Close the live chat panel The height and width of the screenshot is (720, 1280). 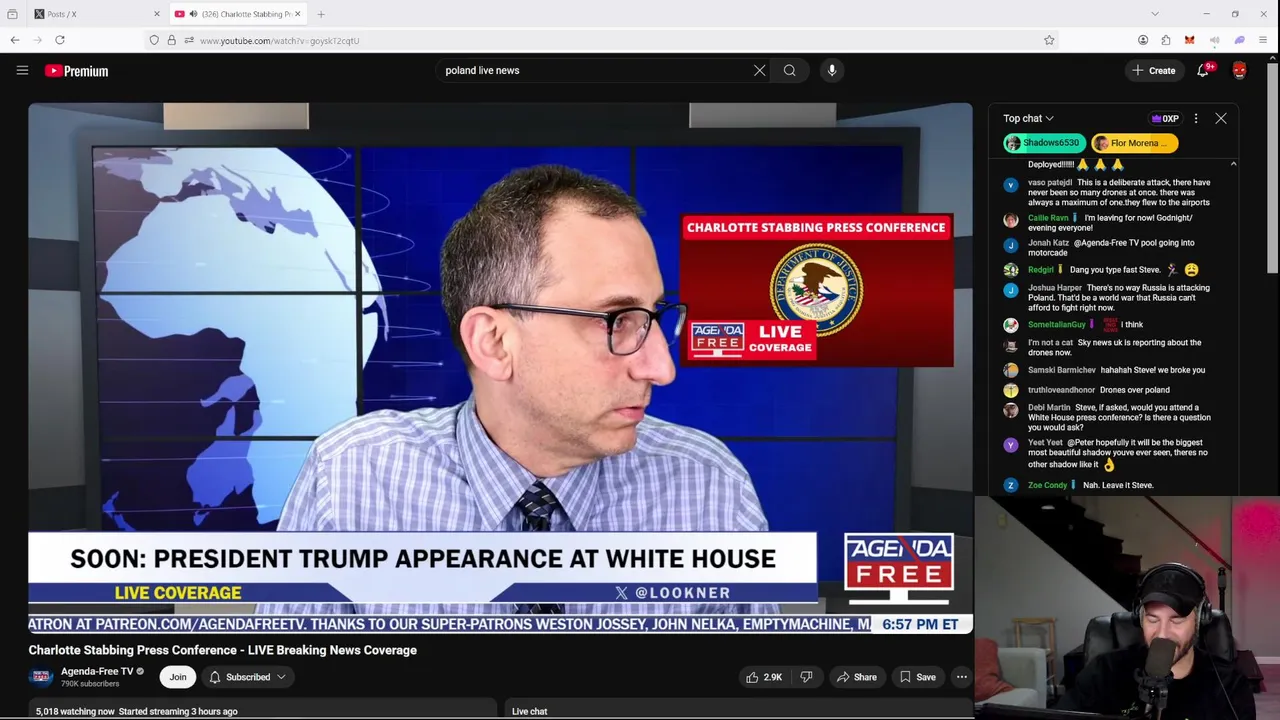coord(1221,118)
